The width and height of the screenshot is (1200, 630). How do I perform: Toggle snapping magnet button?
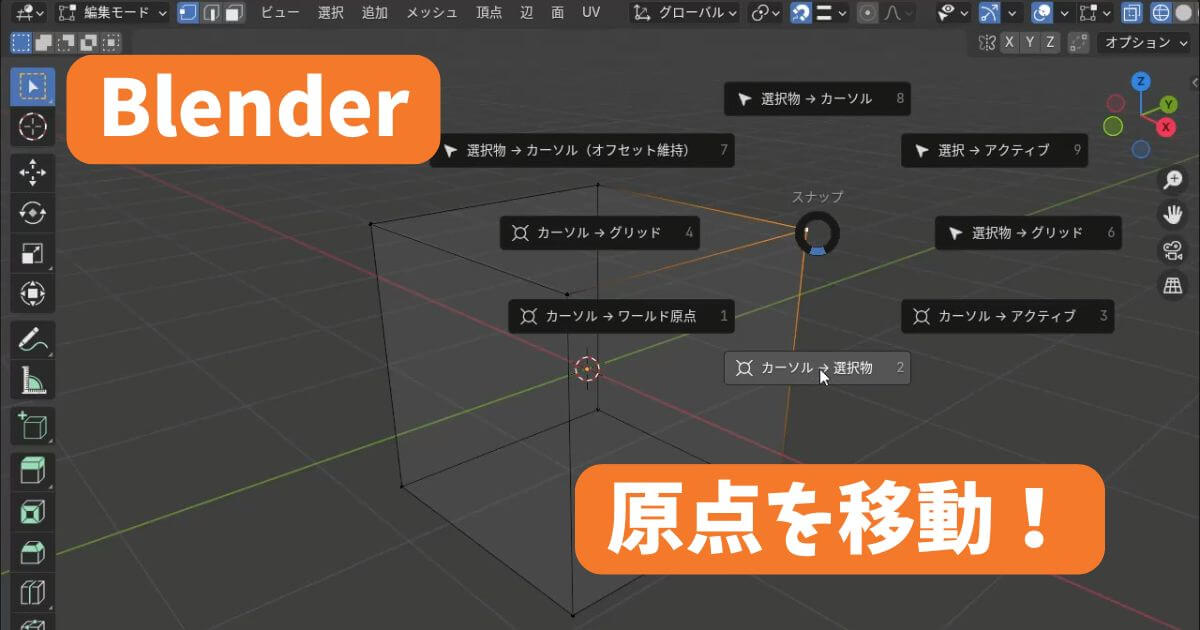pyautogui.click(x=801, y=13)
